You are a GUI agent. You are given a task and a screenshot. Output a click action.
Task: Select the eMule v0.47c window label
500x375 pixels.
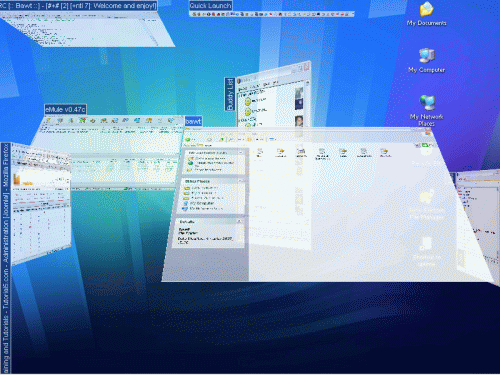point(65,109)
